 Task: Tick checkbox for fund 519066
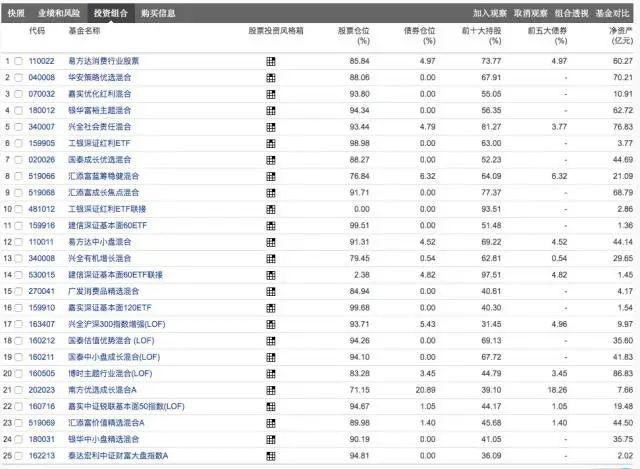click(18, 176)
